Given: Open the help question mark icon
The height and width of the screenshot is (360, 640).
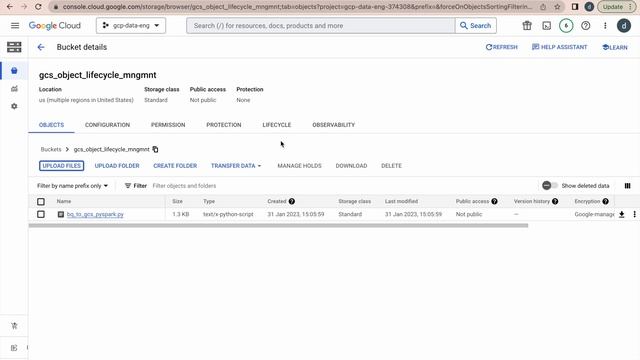Looking at the screenshot, I should pos(585,26).
